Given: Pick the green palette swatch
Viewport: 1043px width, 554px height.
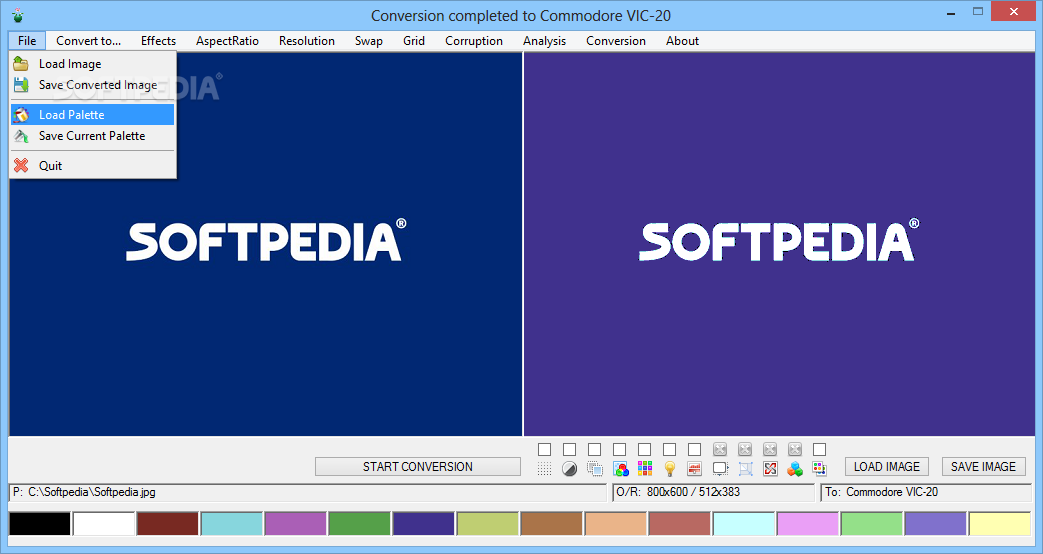Looking at the screenshot, I should coord(359,523).
